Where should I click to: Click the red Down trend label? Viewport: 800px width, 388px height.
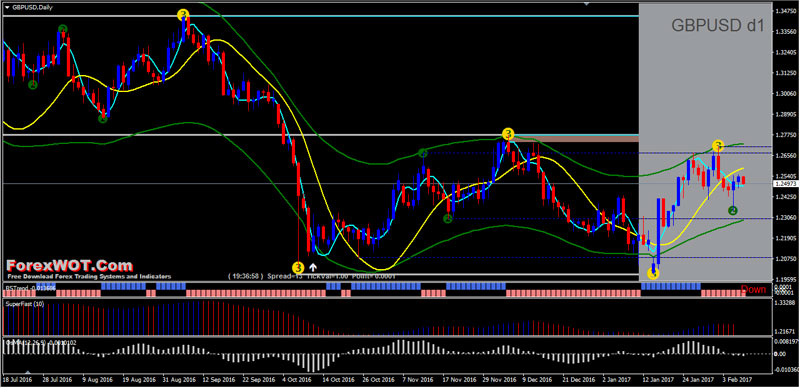tap(754, 289)
